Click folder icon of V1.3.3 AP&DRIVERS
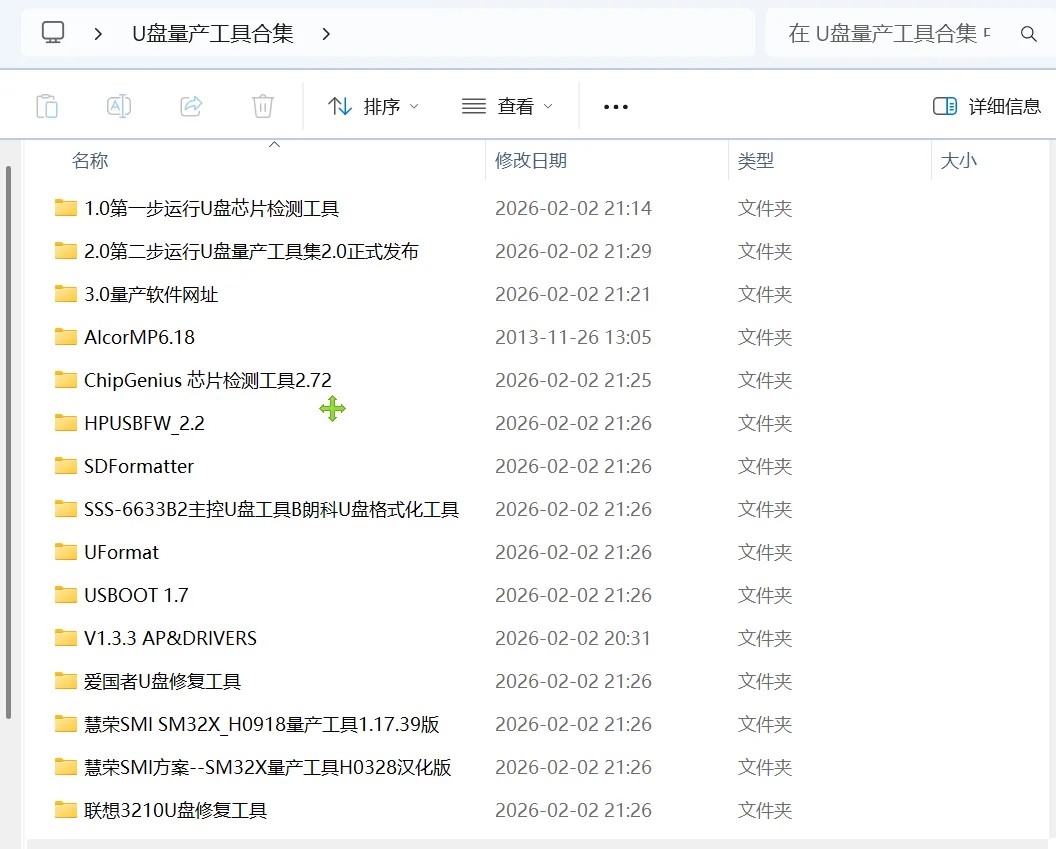 click(65, 638)
